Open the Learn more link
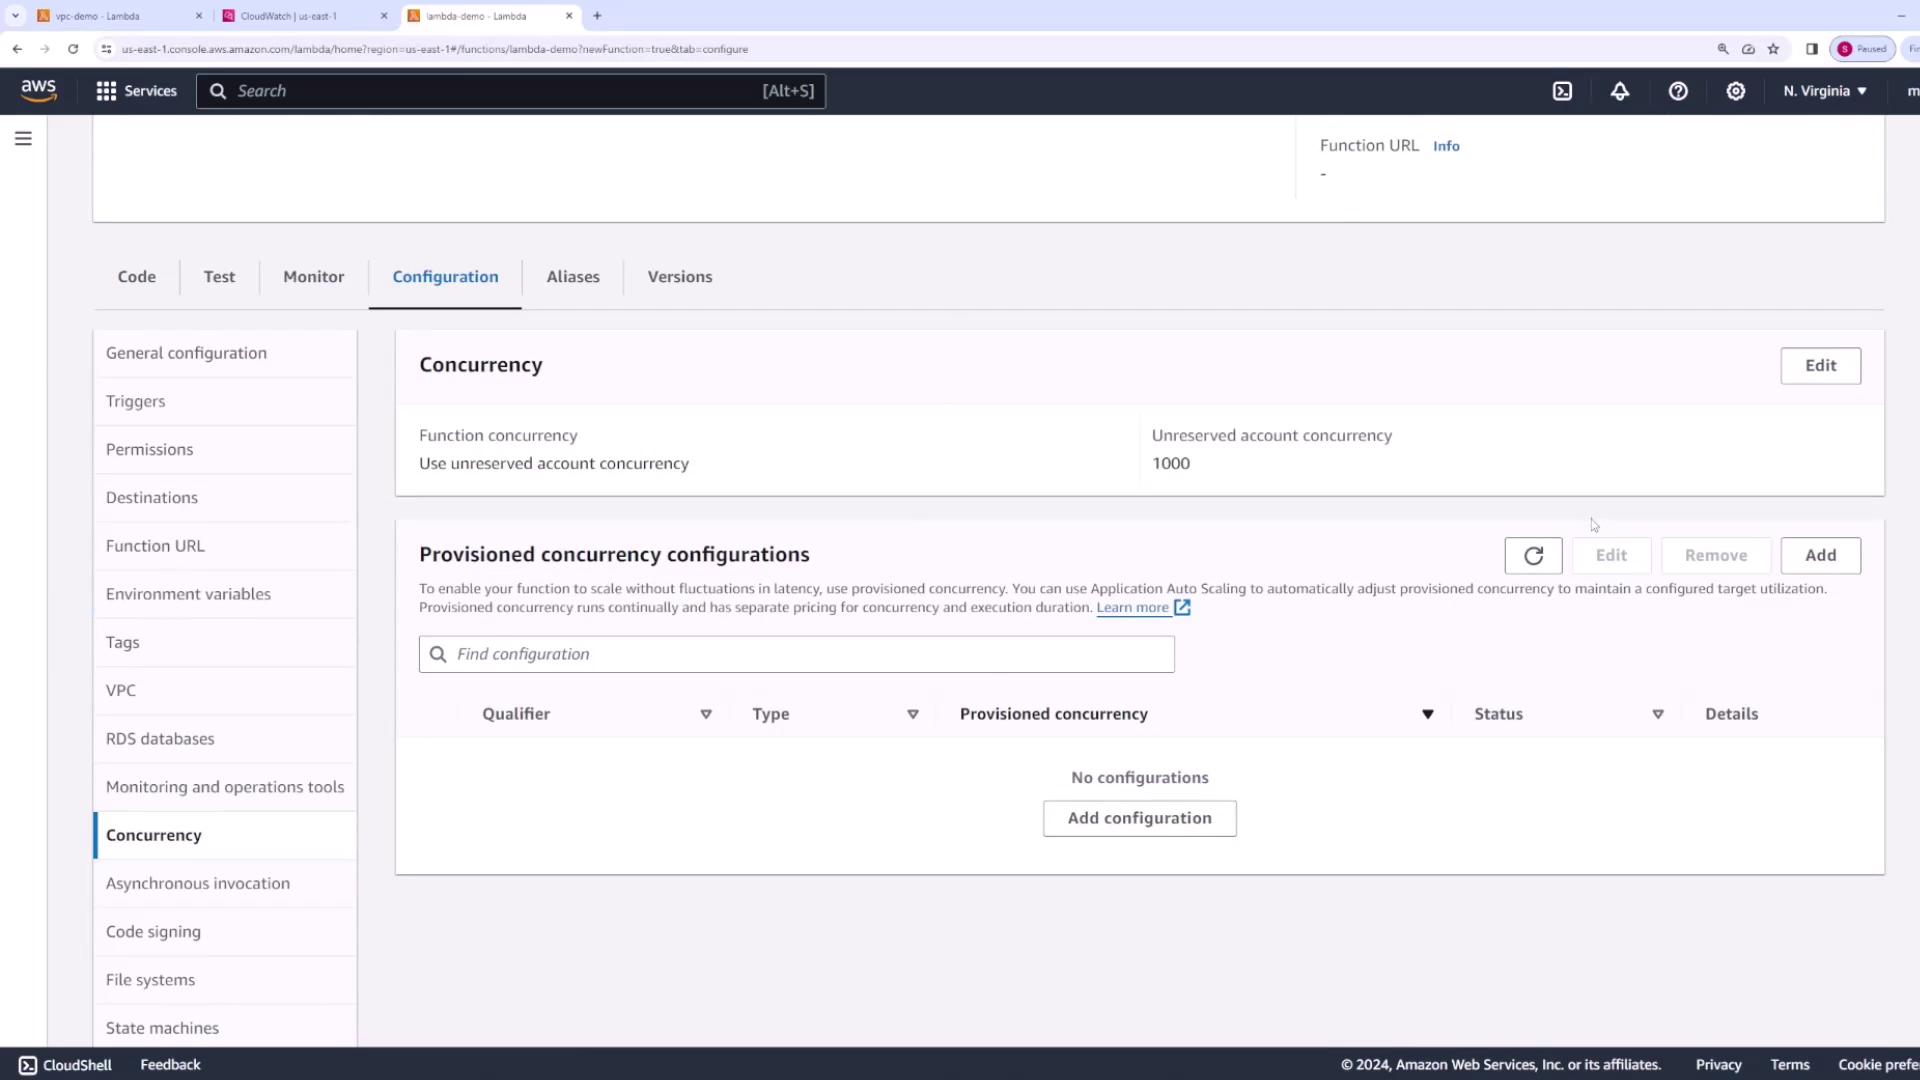1920x1080 pixels. 1133,608
